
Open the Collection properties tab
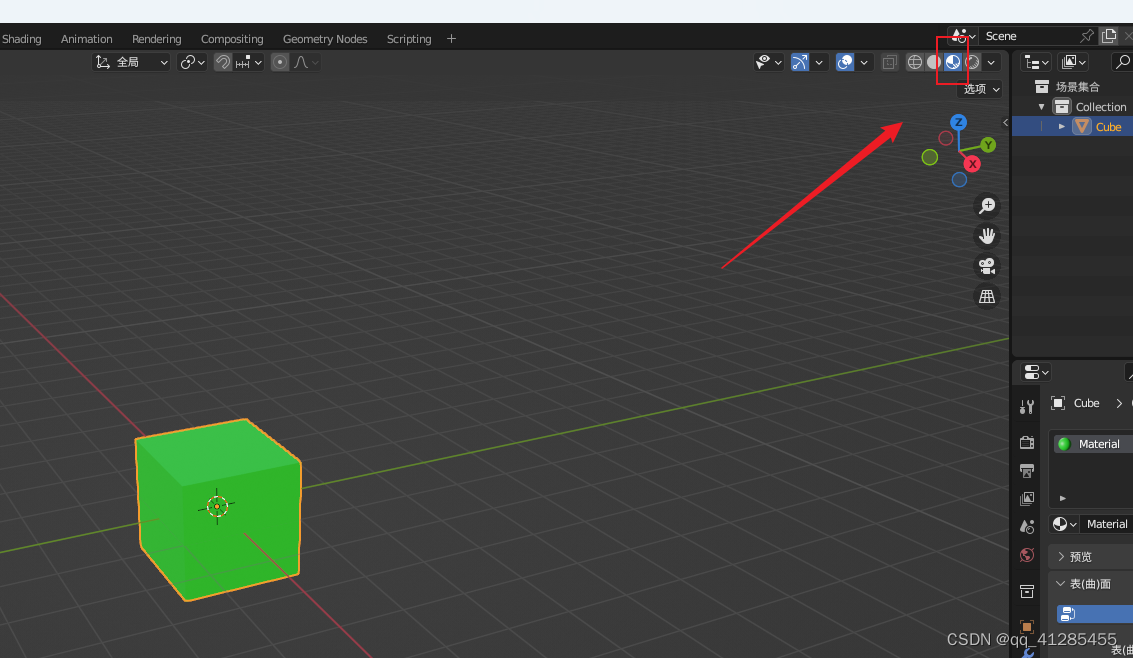pos(1027,592)
